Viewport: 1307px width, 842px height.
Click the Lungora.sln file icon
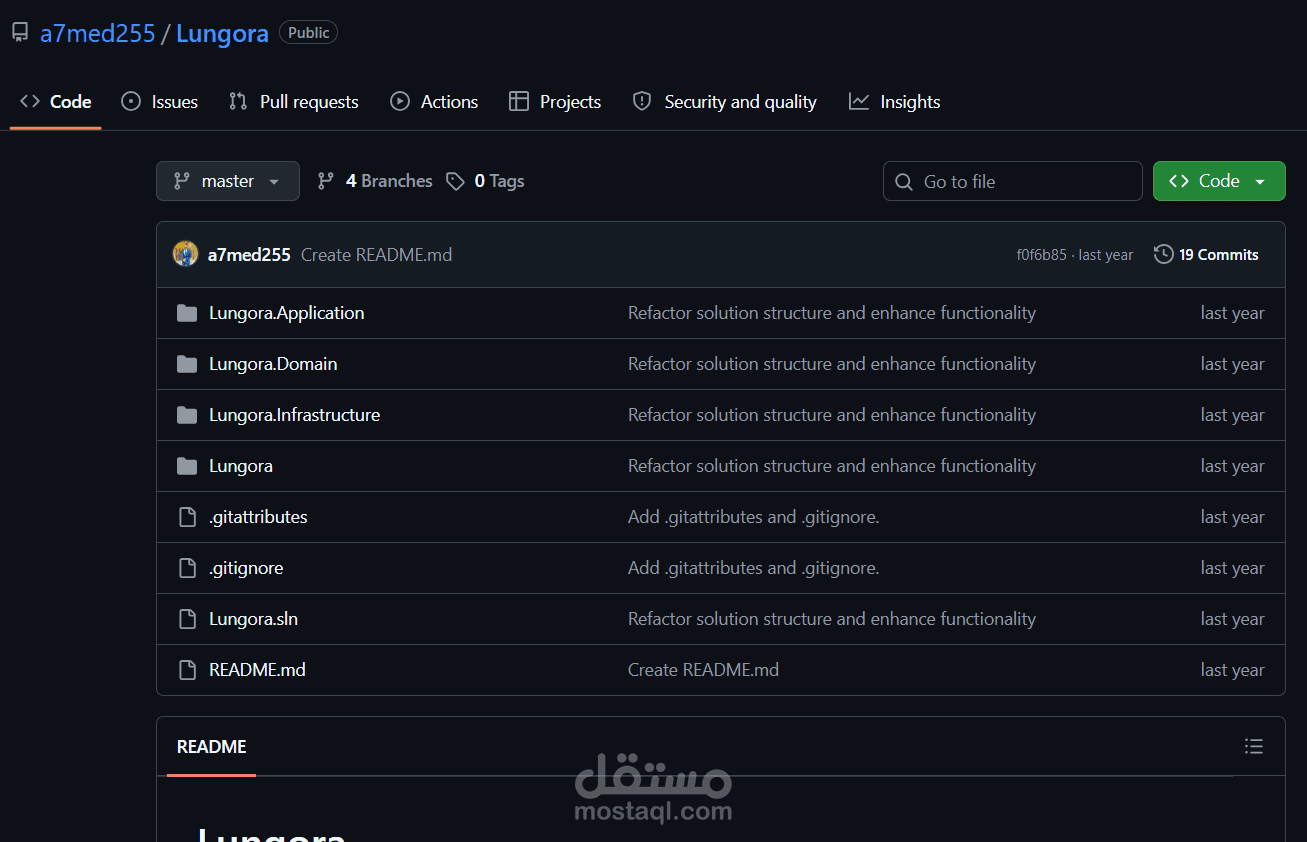[187, 619]
